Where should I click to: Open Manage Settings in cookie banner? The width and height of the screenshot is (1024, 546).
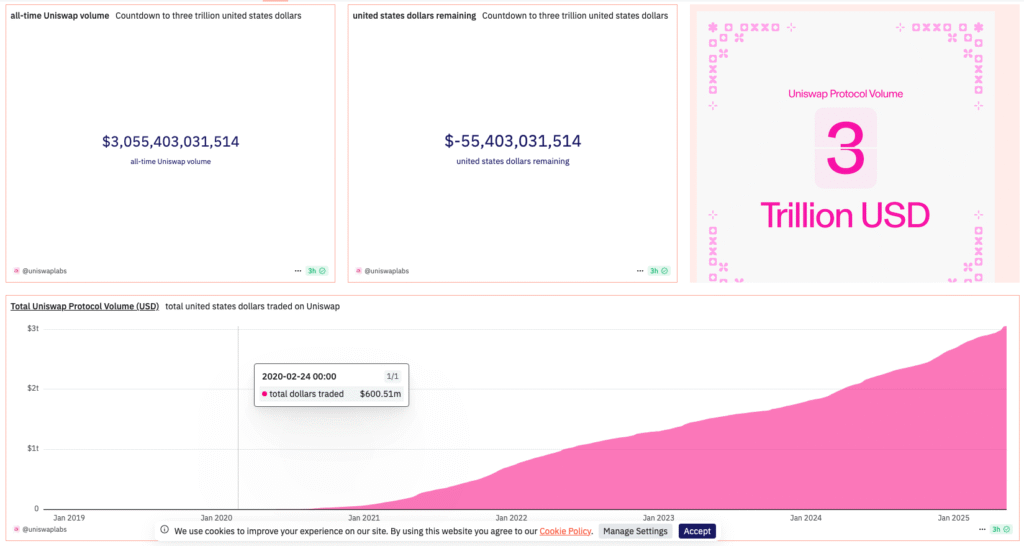point(635,531)
